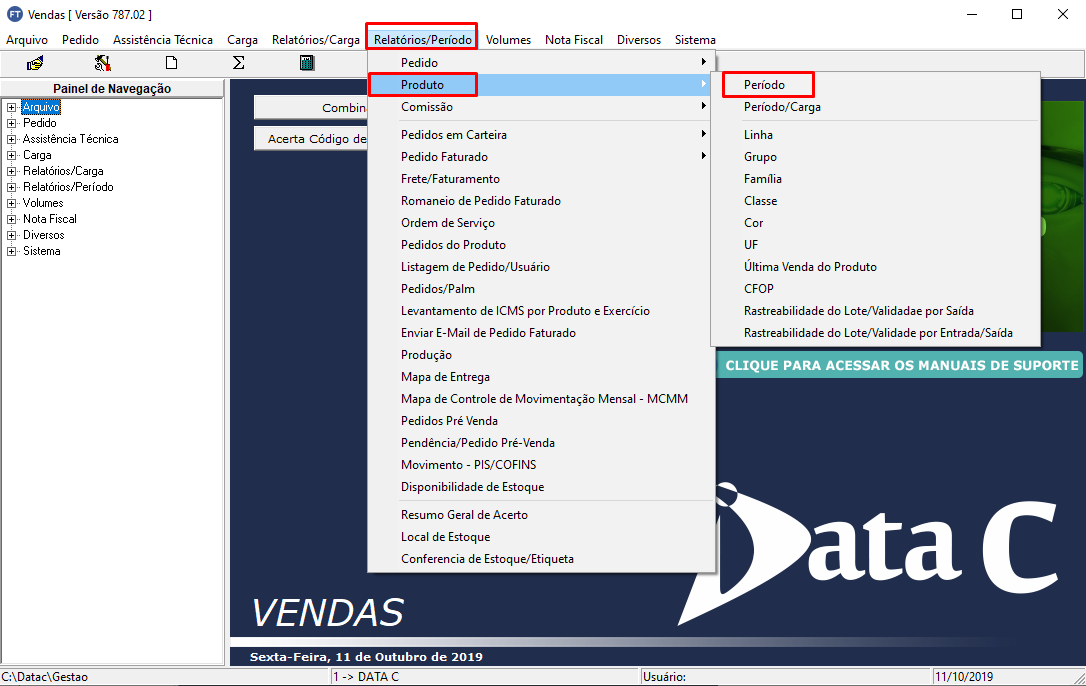
Task: Expand the Carga tree node
Action: click(x=11, y=155)
